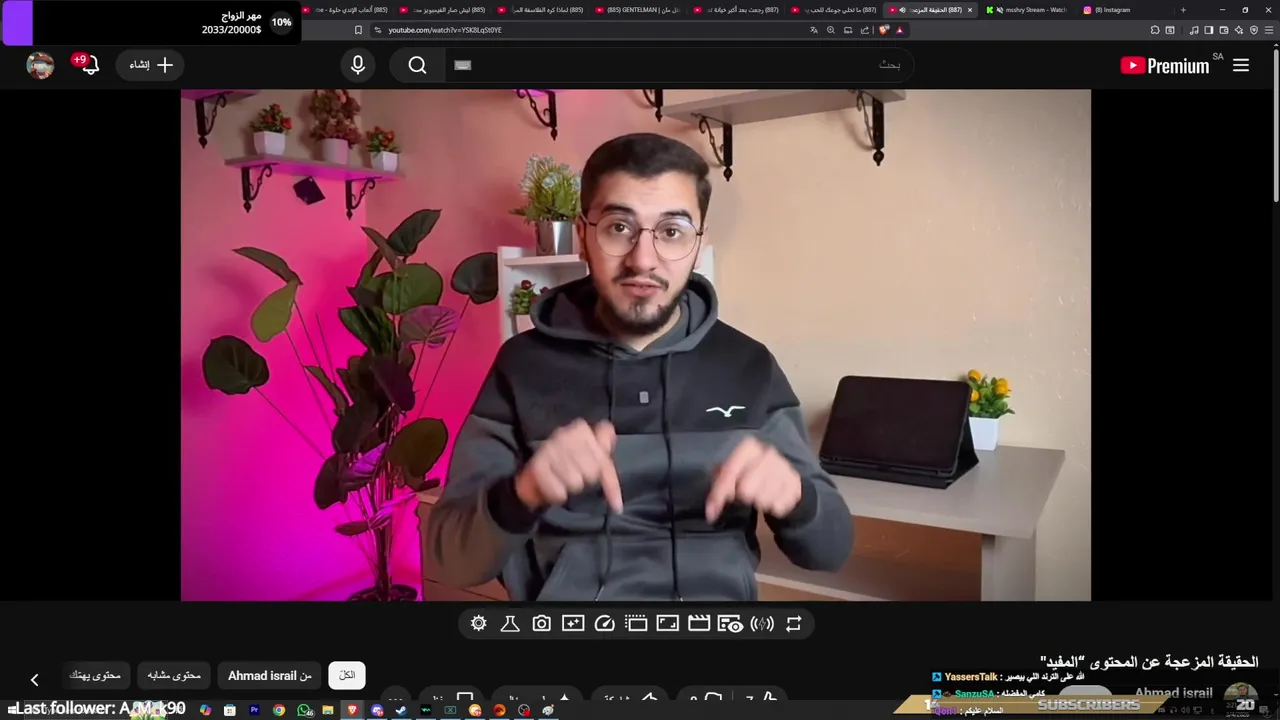Click the sparkle enhancement icon in toolbar
Image resolution: width=1280 pixels, height=720 pixels.
573,624
